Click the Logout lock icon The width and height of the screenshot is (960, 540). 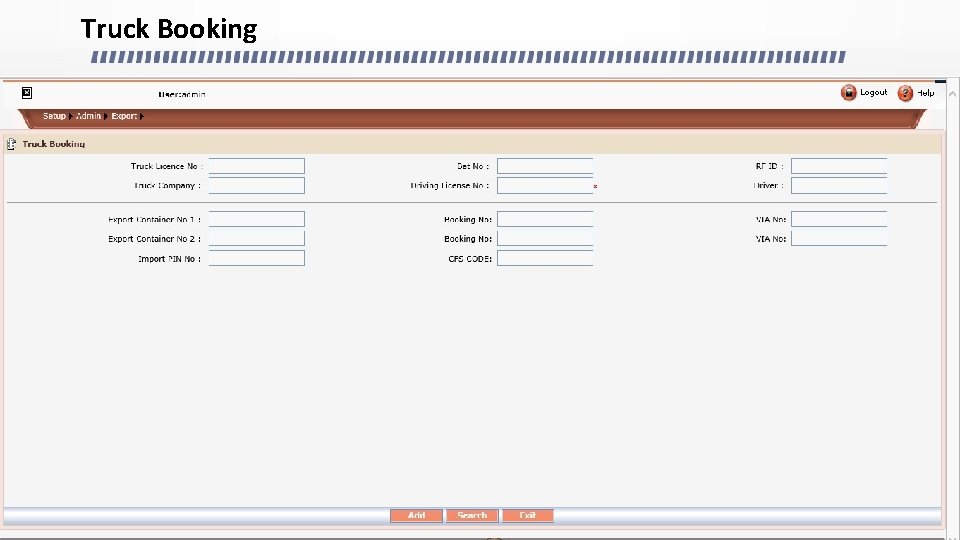pos(848,92)
